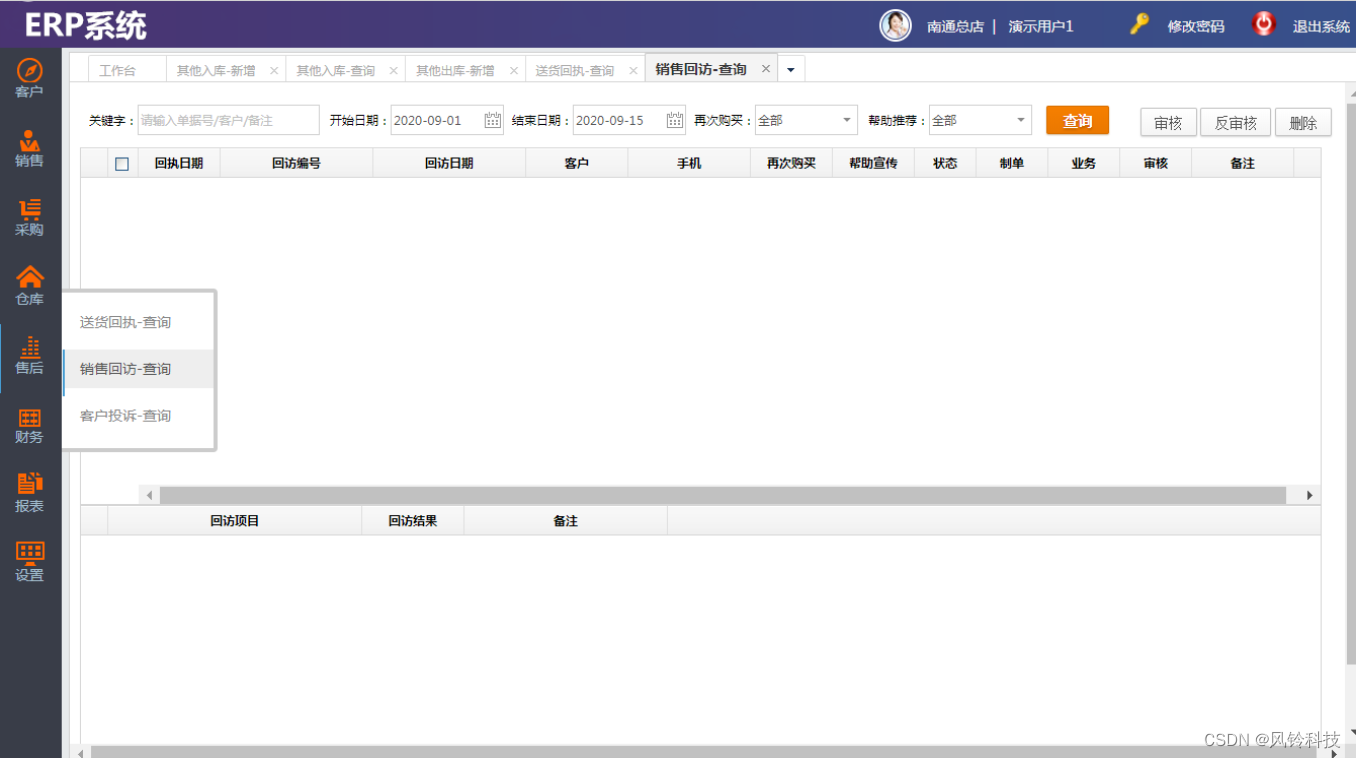The width and height of the screenshot is (1356, 758).
Task: Close the 其他入库-新增 tab
Action: [x=274, y=71]
